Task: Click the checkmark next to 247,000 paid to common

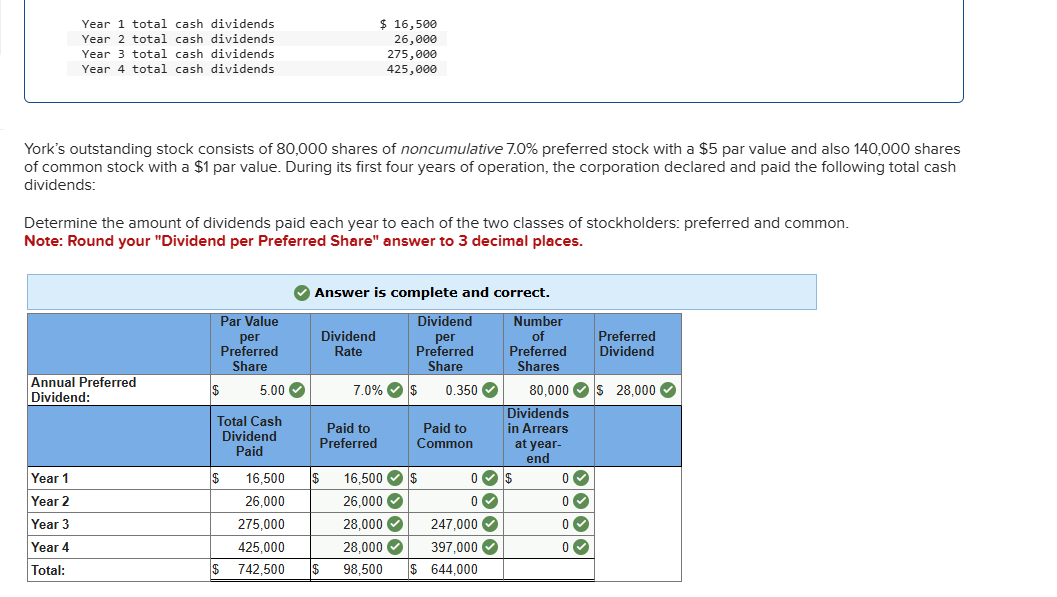Action: coord(490,525)
